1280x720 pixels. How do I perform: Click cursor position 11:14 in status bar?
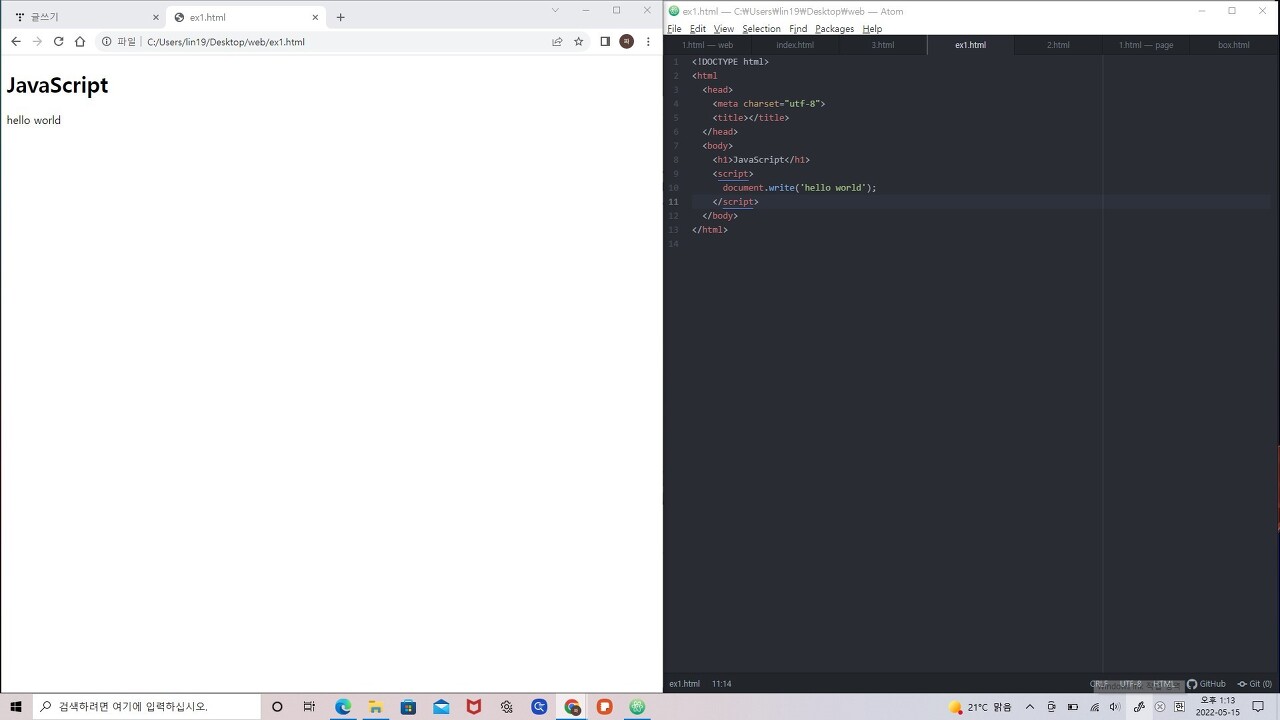click(x=722, y=684)
